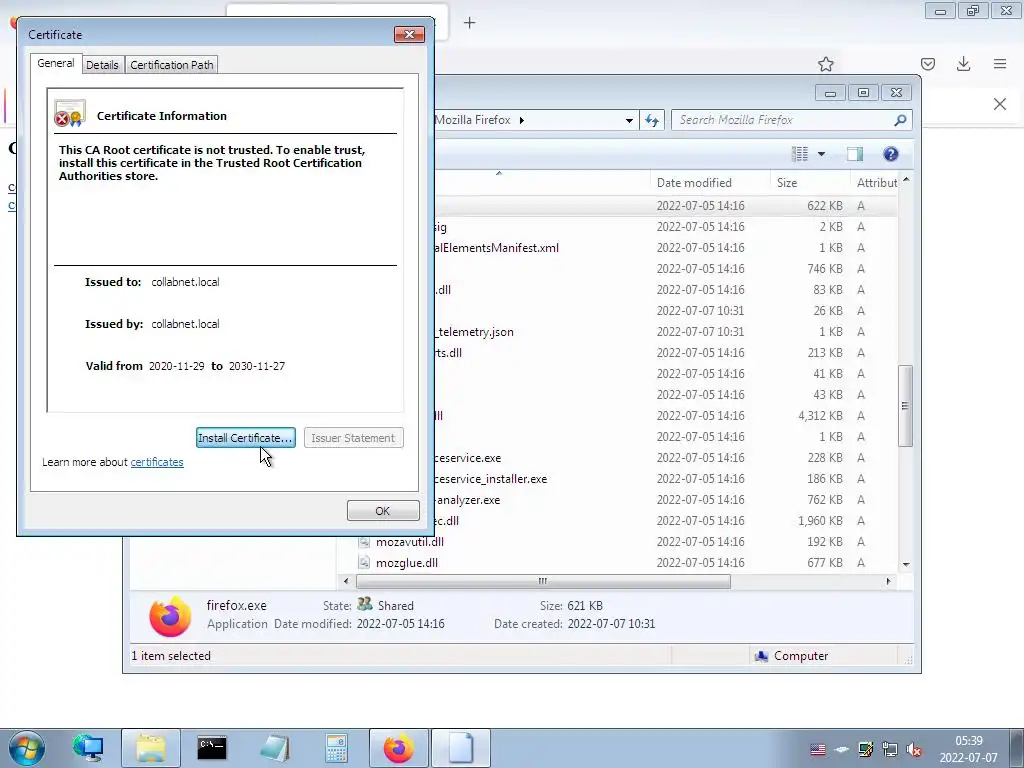This screenshot has height=768, width=1024.
Task: Switch to Firefox in the taskbar
Action: coord(398,748)
